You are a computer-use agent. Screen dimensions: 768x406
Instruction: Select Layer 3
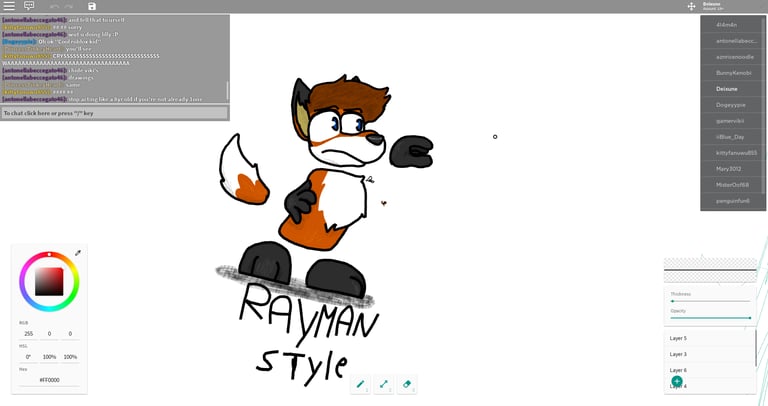pyautogui.click(x=710, y=354)
